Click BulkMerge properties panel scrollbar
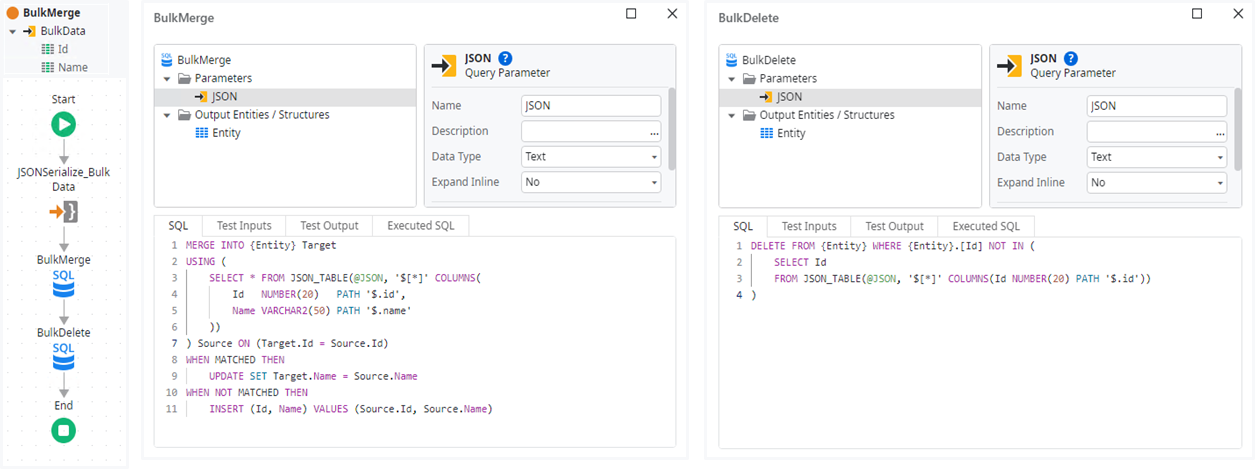This screenshot has width=1255, height=469. tap(672, 128)
